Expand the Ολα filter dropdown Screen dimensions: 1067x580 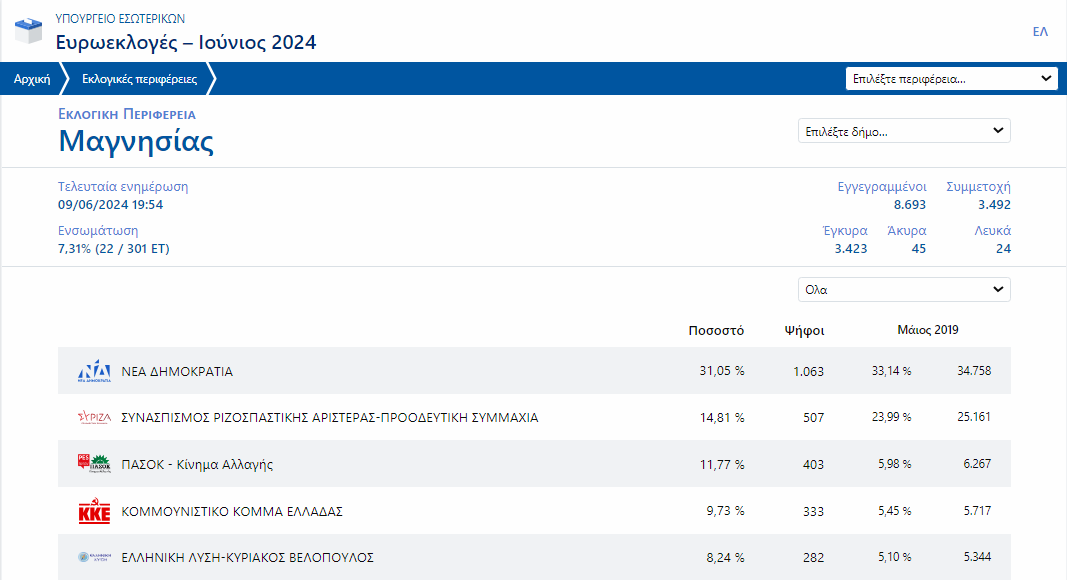pos(904,289)
